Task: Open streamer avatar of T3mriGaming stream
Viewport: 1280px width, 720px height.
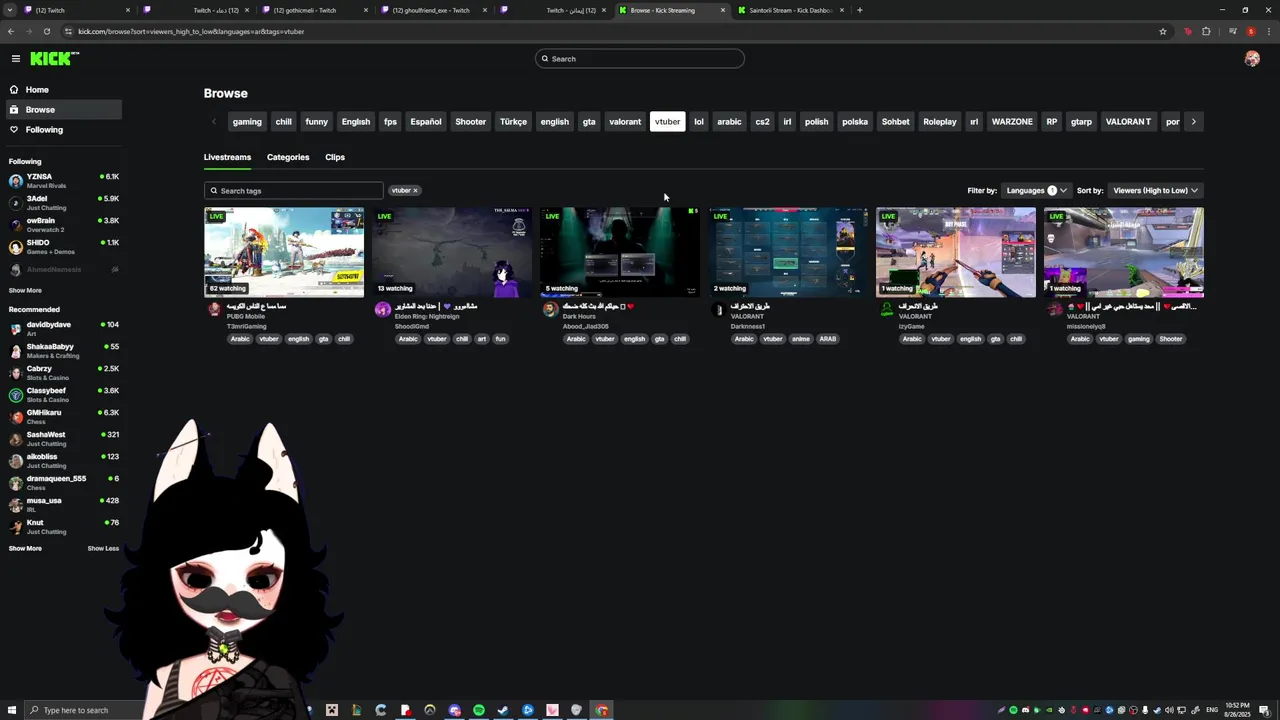Action: click(214, 310)
